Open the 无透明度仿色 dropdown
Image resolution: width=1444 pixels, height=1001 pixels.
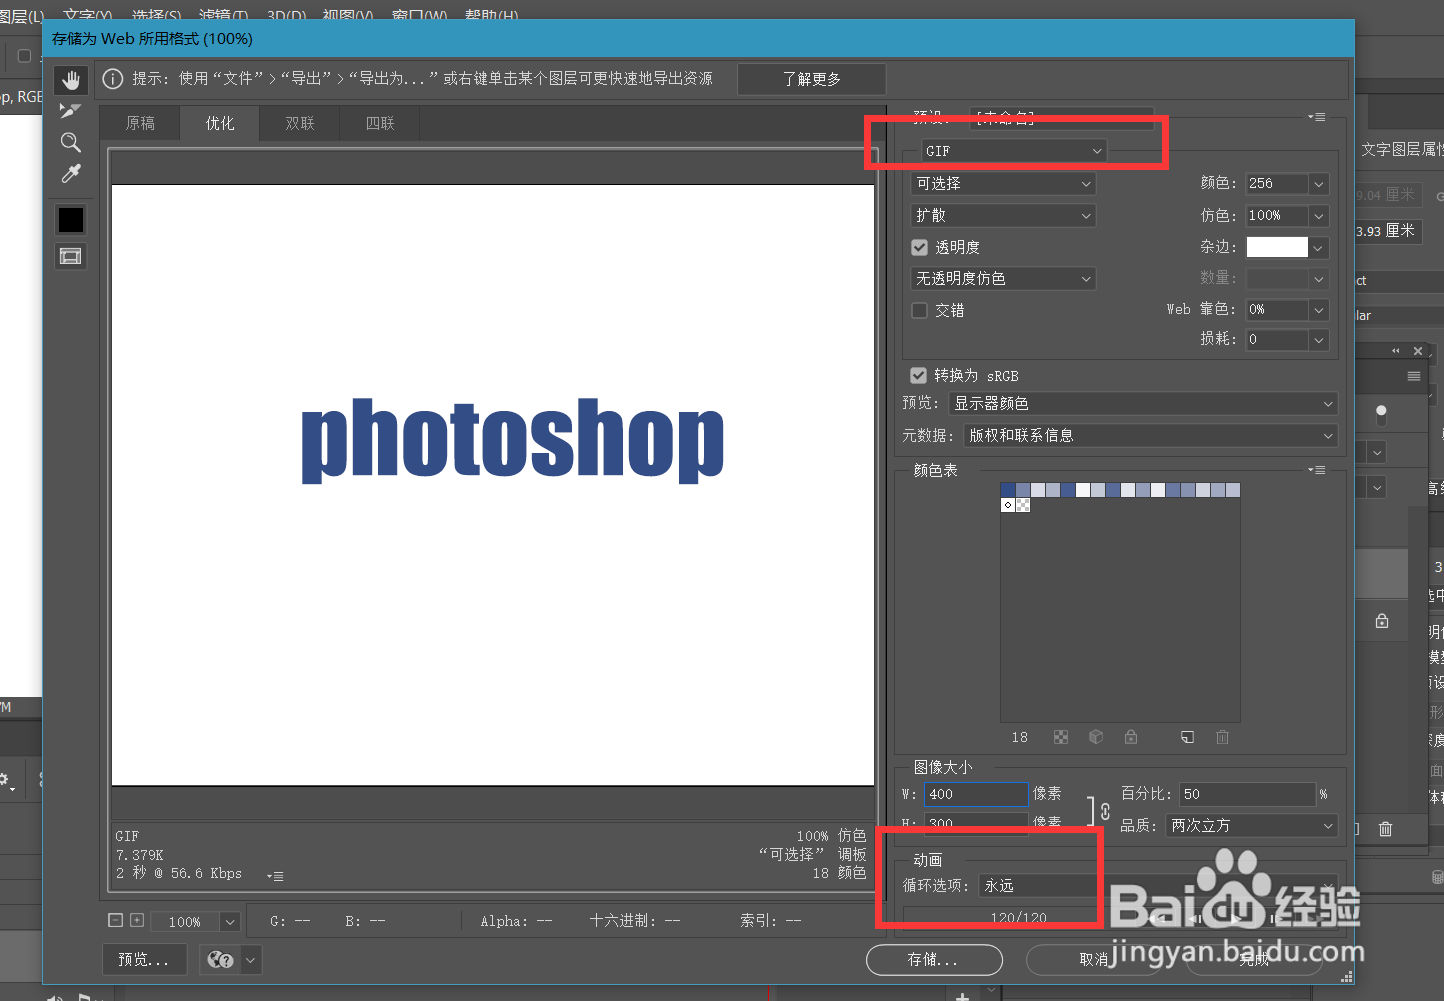pyautogui.click(x=1003, y=278)
